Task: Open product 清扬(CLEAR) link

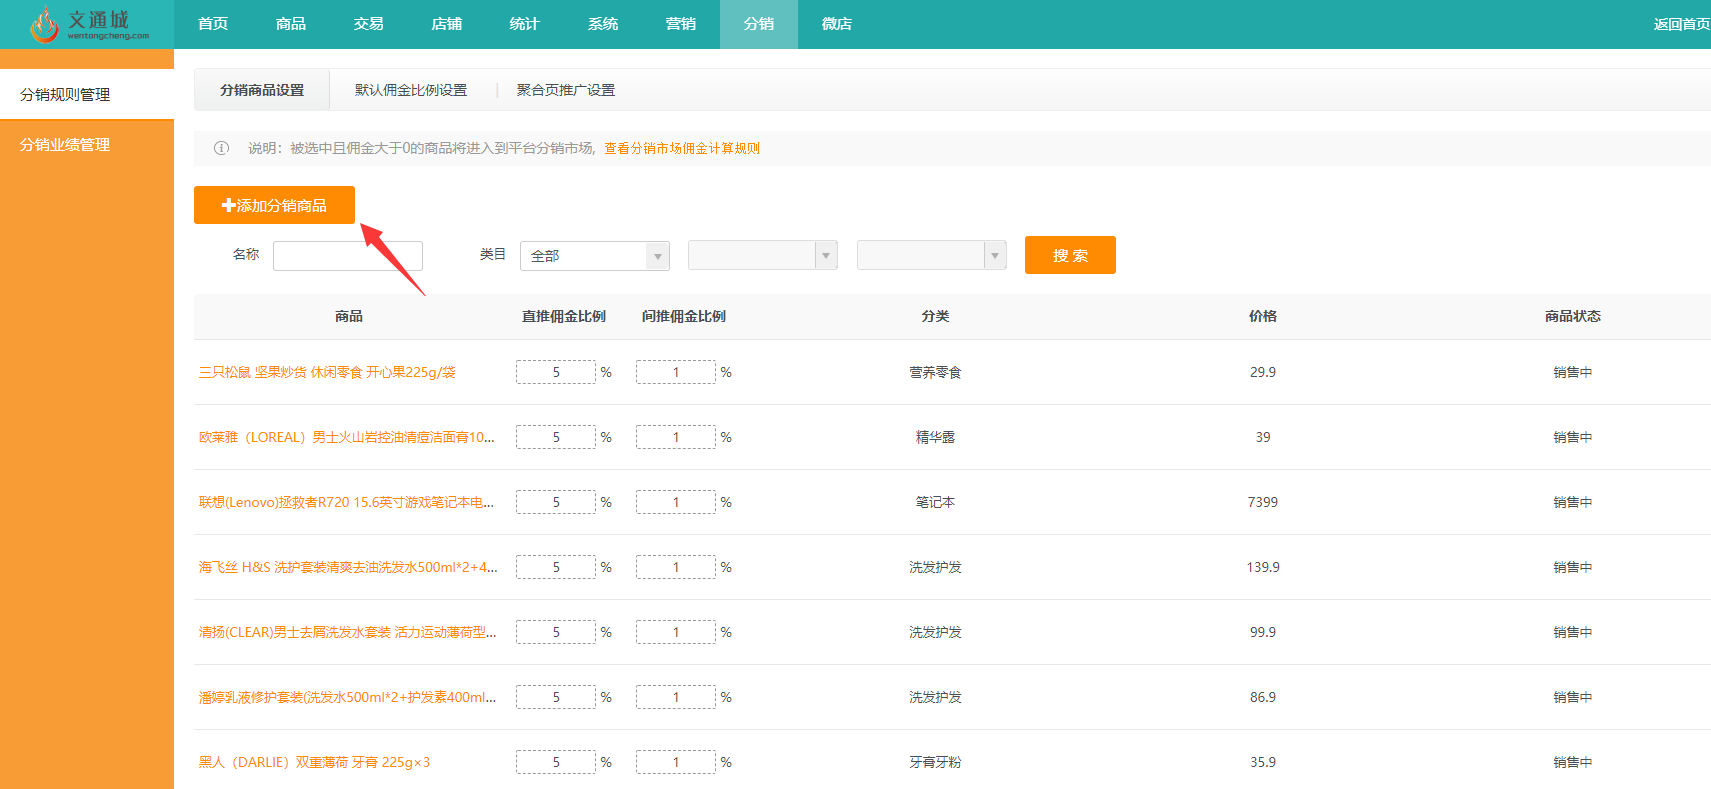Action: 347,632
